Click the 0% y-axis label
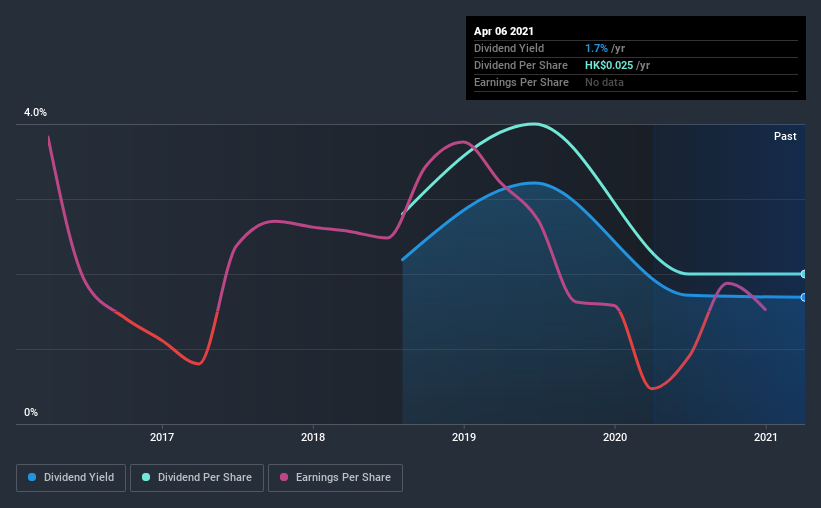821x508 pixels. [x=31, y=412]
